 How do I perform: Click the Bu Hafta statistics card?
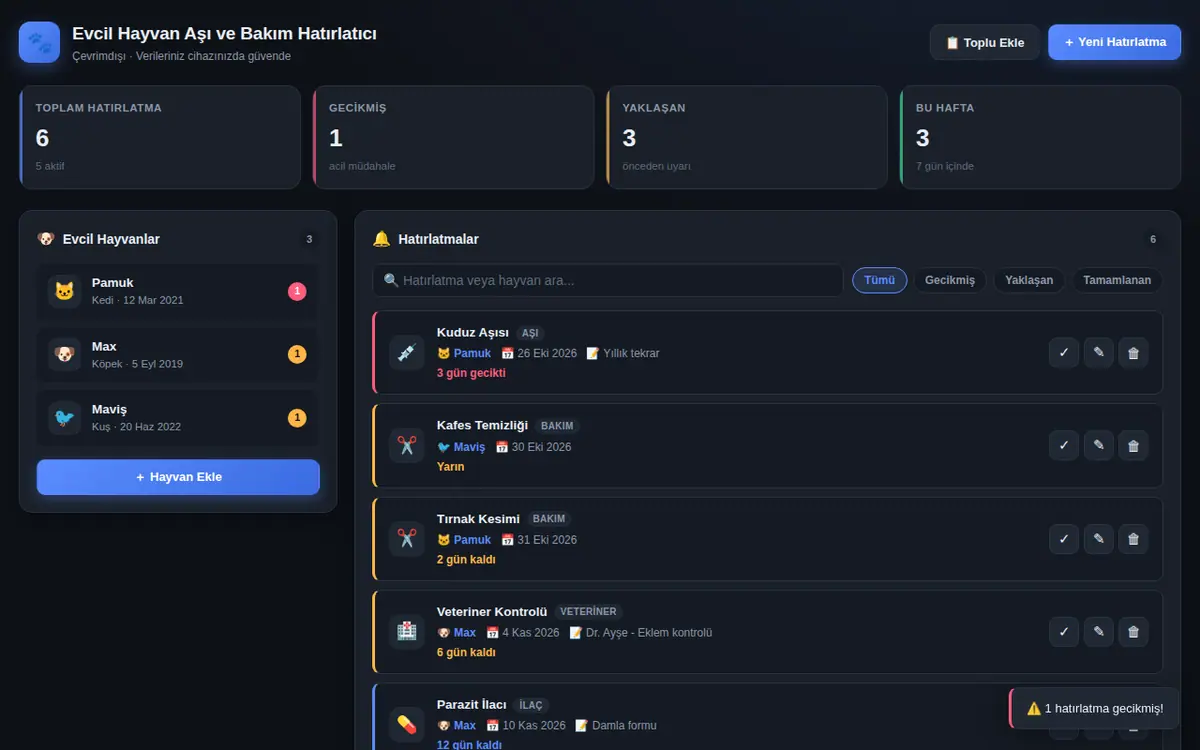click(1040, 137)
